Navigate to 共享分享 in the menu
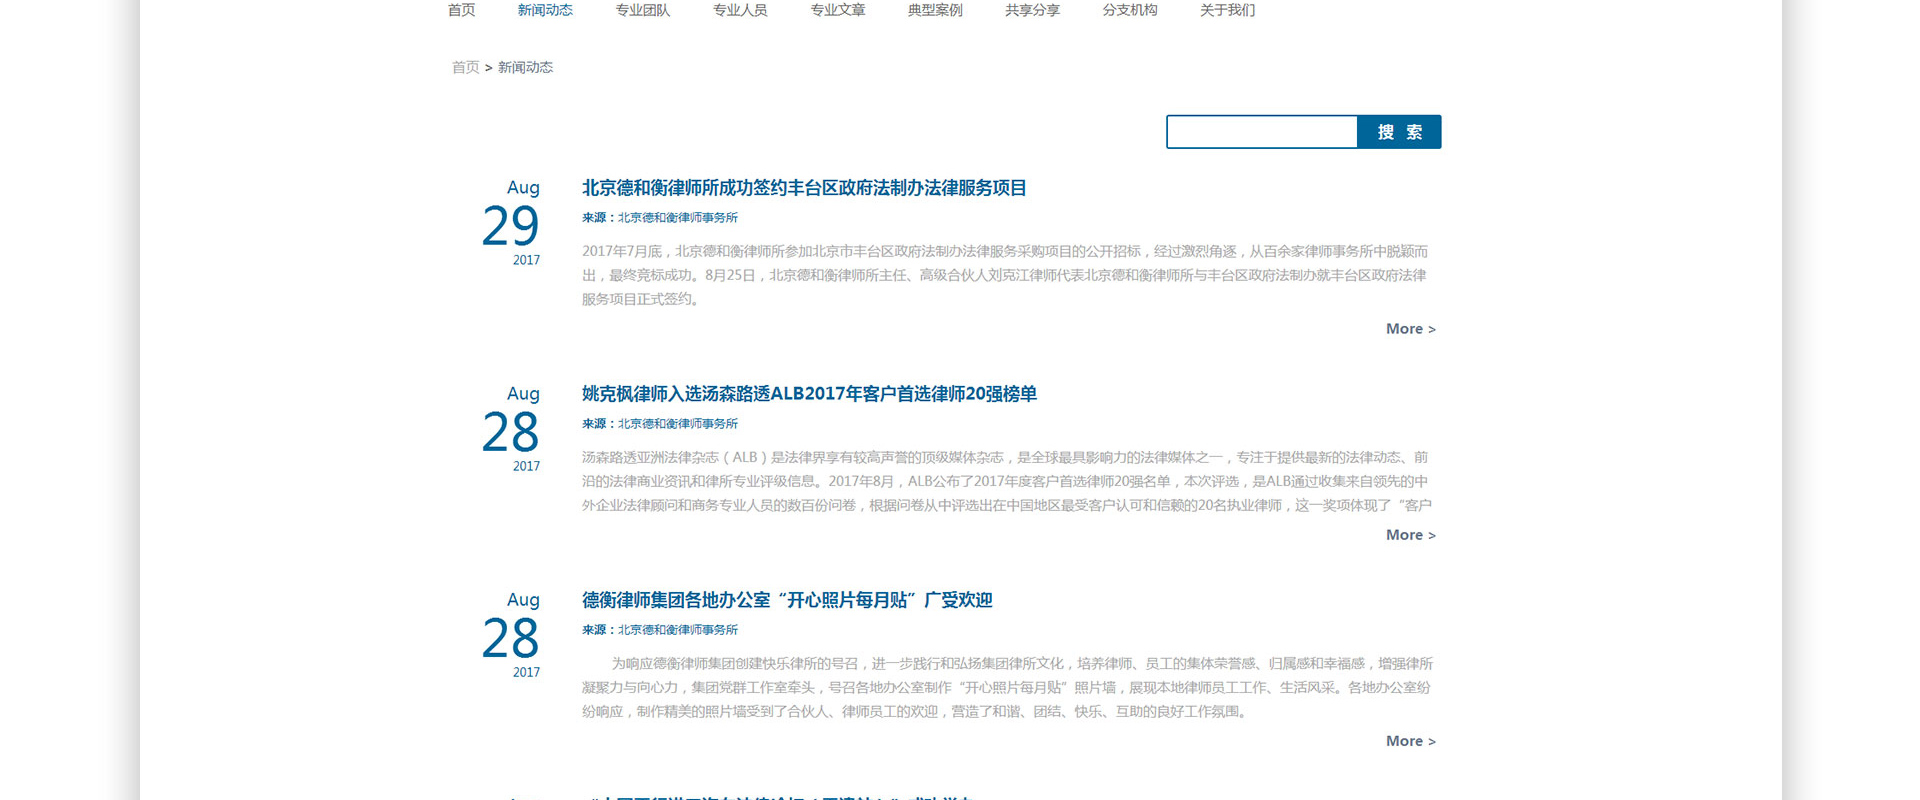 1032,10
